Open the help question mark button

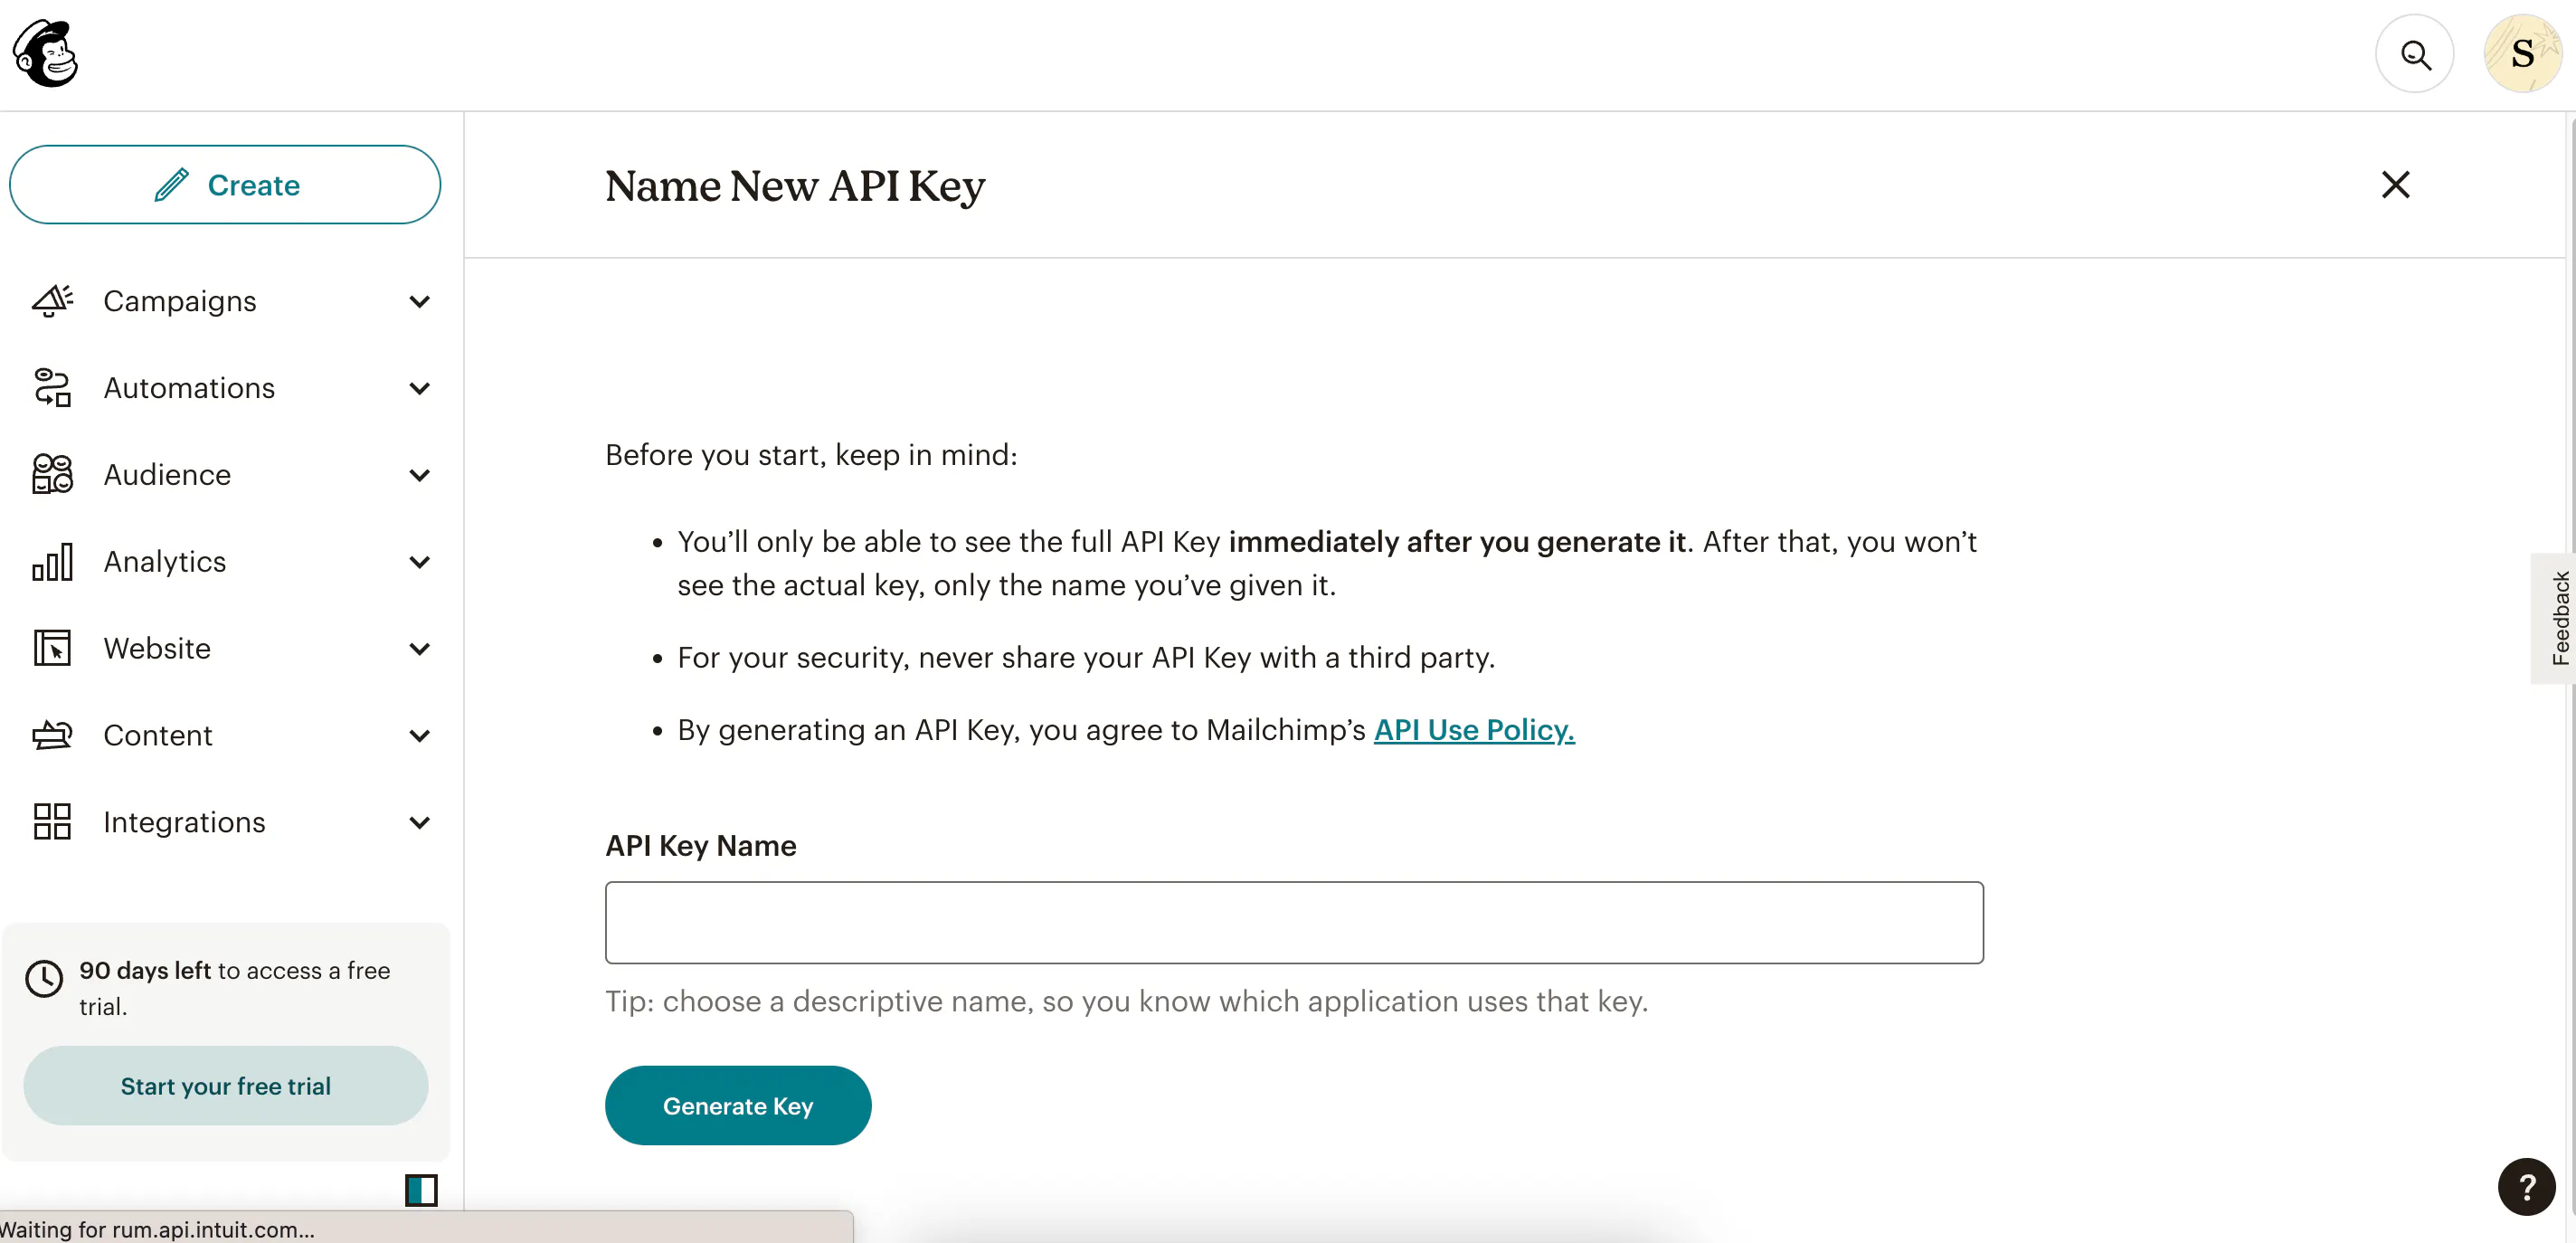click(2526, 1187)
